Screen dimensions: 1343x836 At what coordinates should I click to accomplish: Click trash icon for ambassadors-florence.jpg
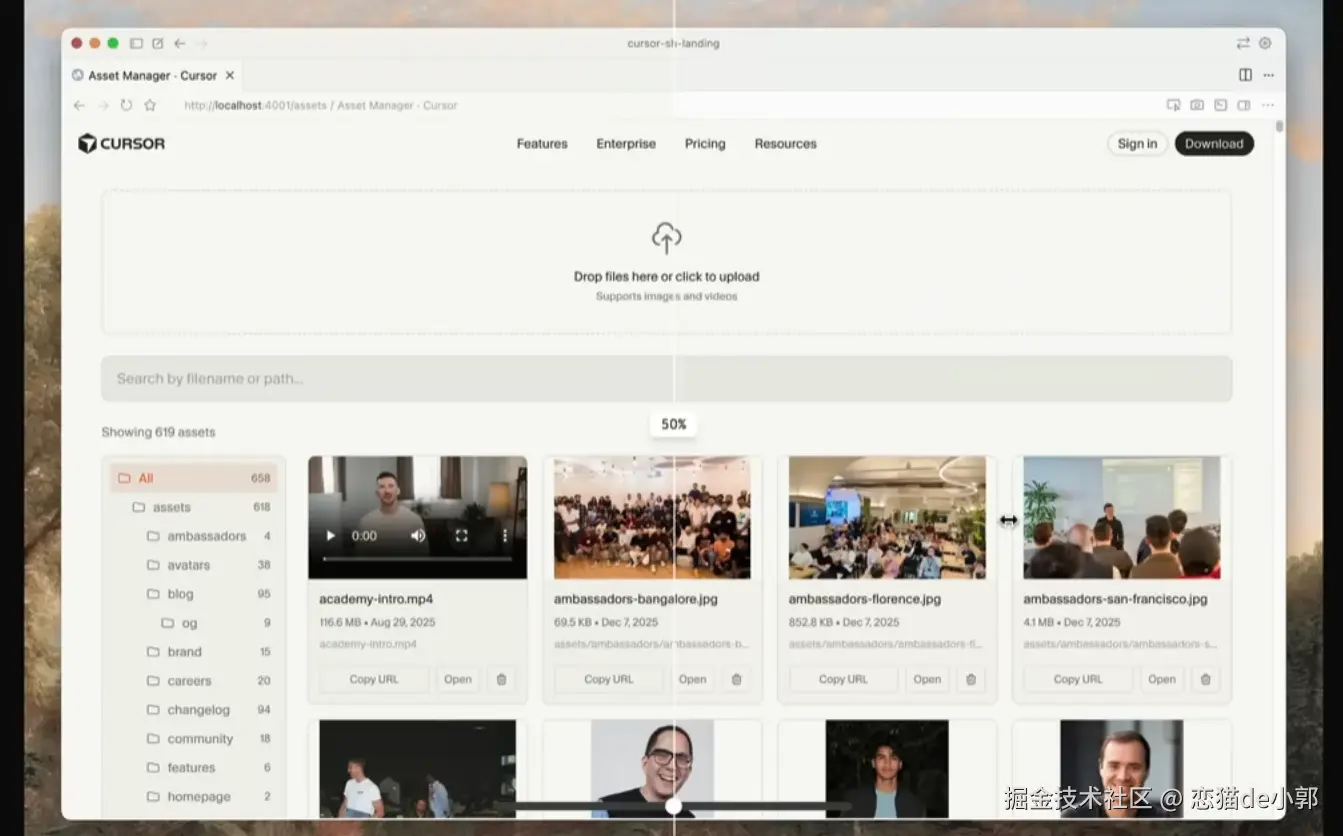coord(970,679)
